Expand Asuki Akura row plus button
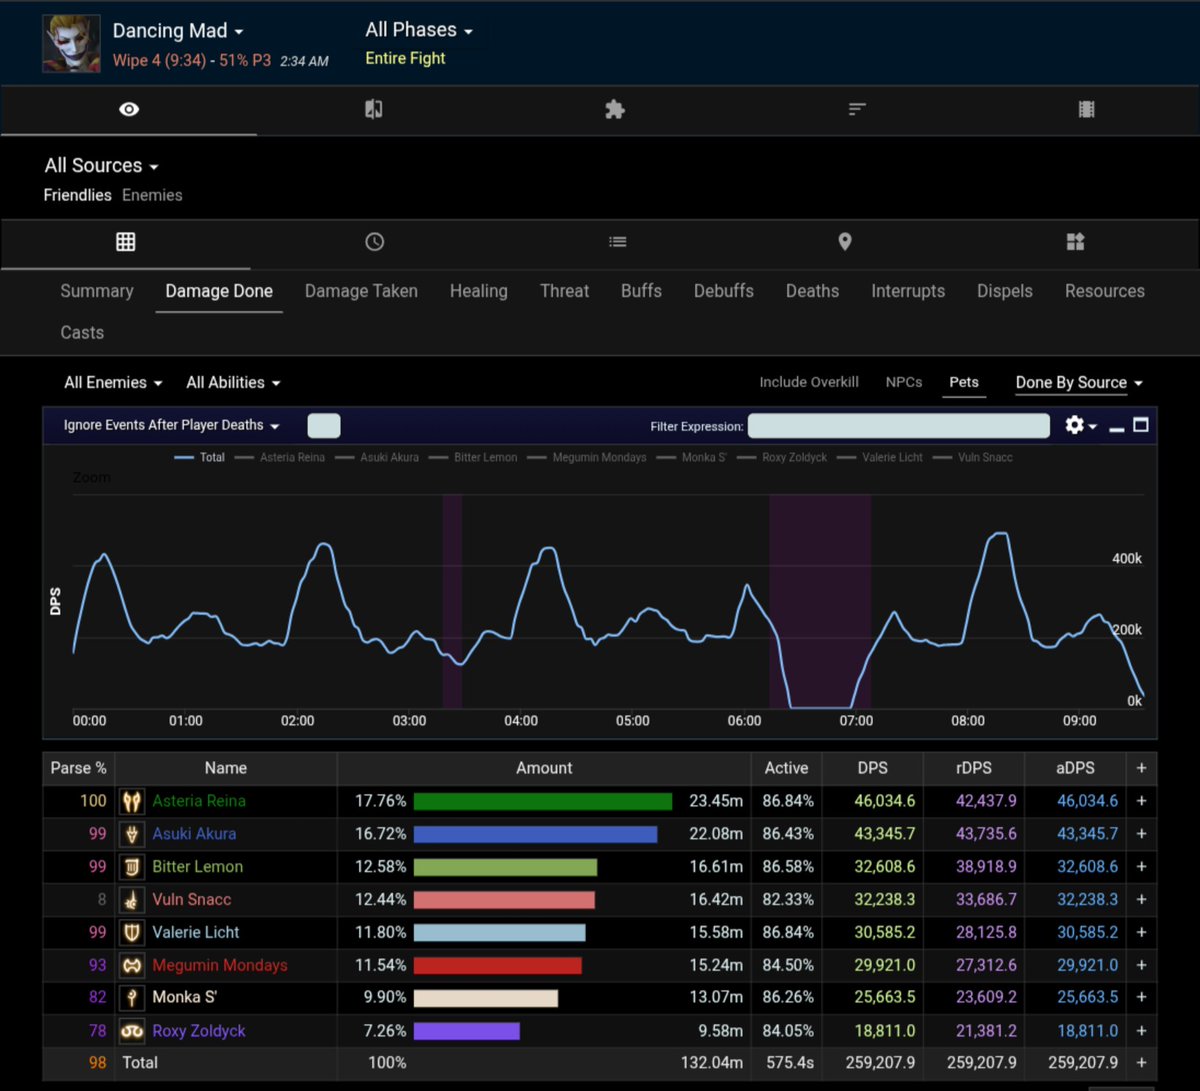 click(1141, 834)
